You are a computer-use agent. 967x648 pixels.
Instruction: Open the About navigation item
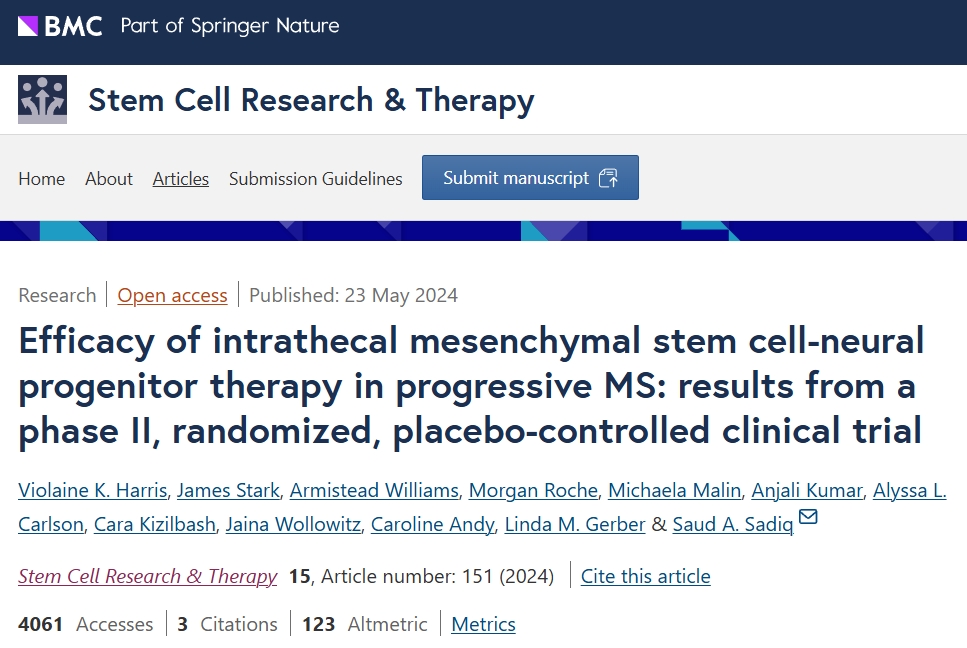tap(109, 179)
